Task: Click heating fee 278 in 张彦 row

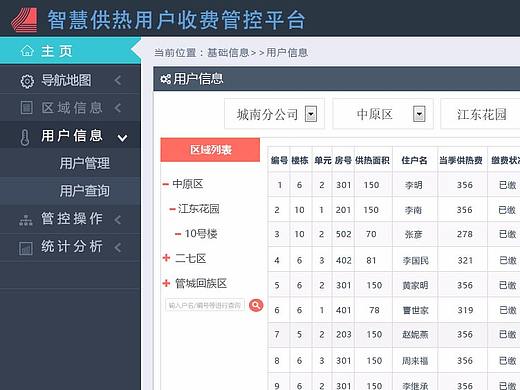Action: coord(465,234)
